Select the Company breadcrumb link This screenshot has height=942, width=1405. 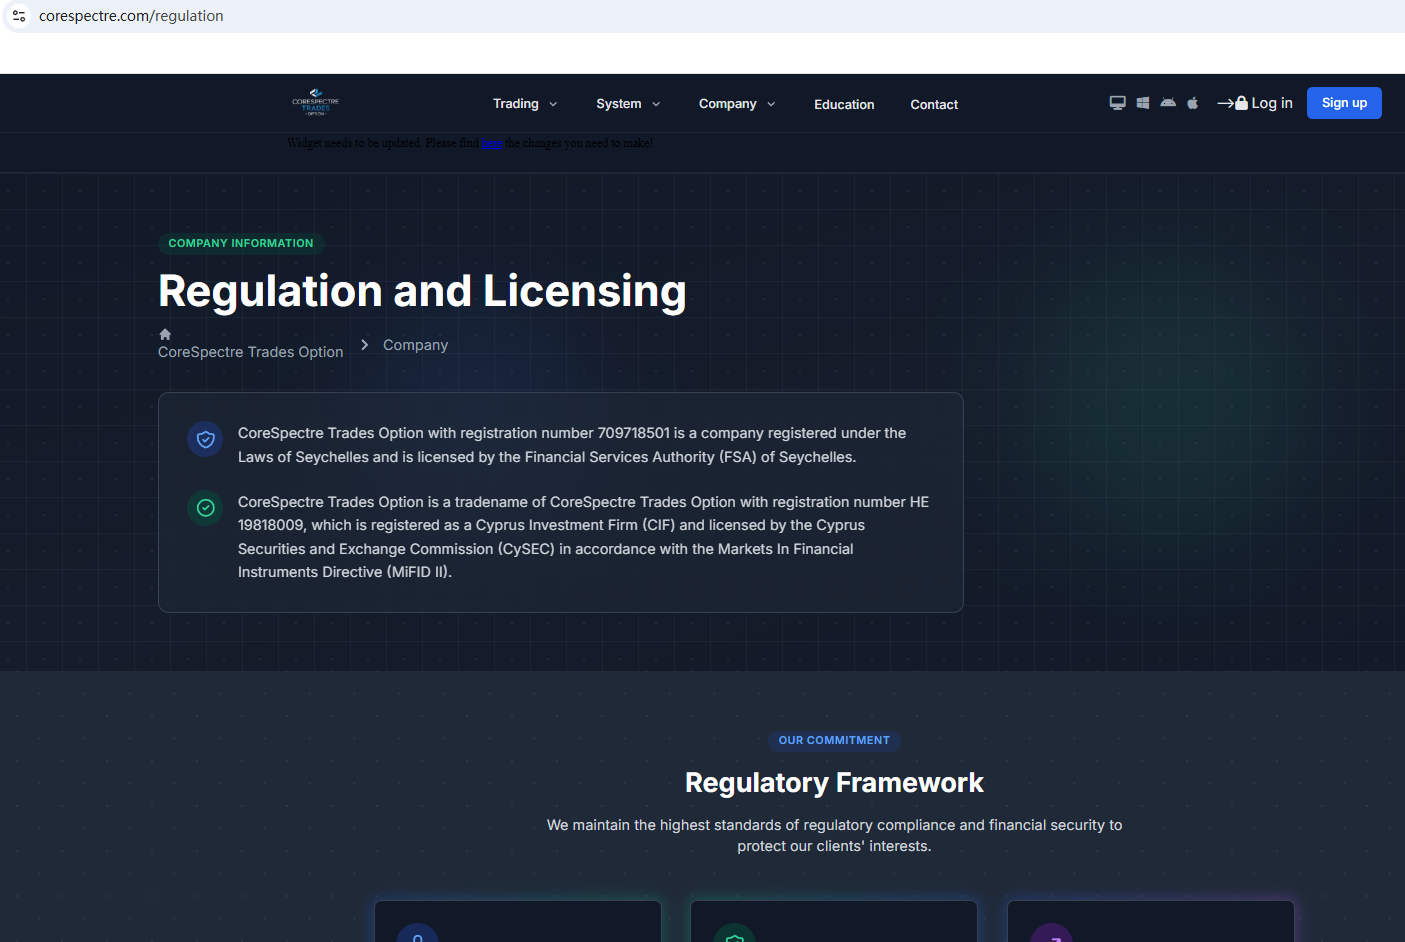(x=415, y=345)
